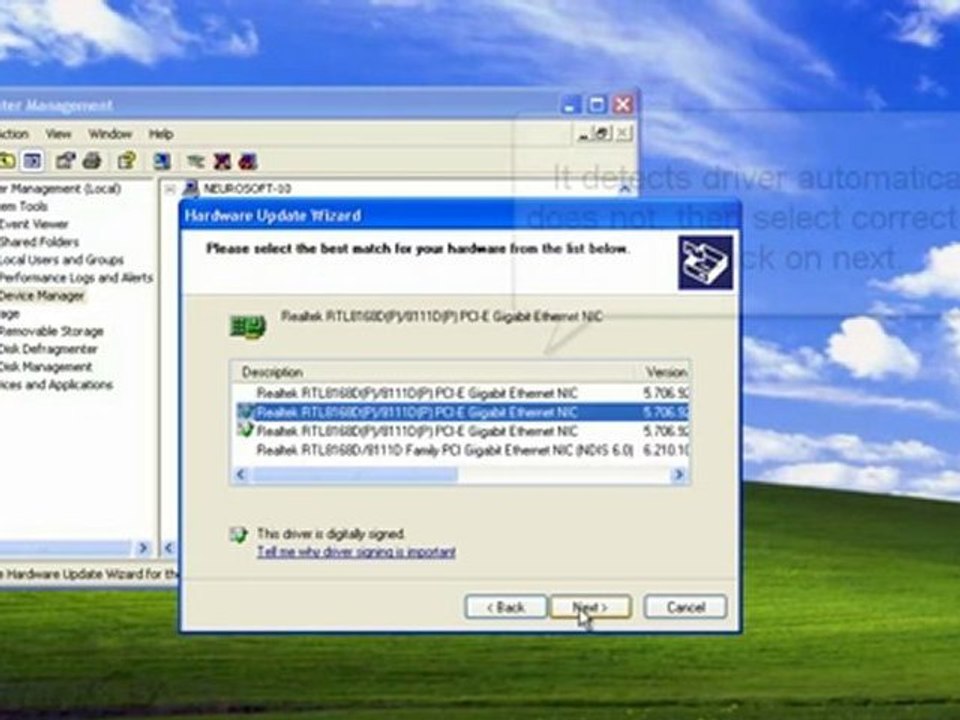Select Device Manager in the console tree
960x720 pixels.
(42, 296)
